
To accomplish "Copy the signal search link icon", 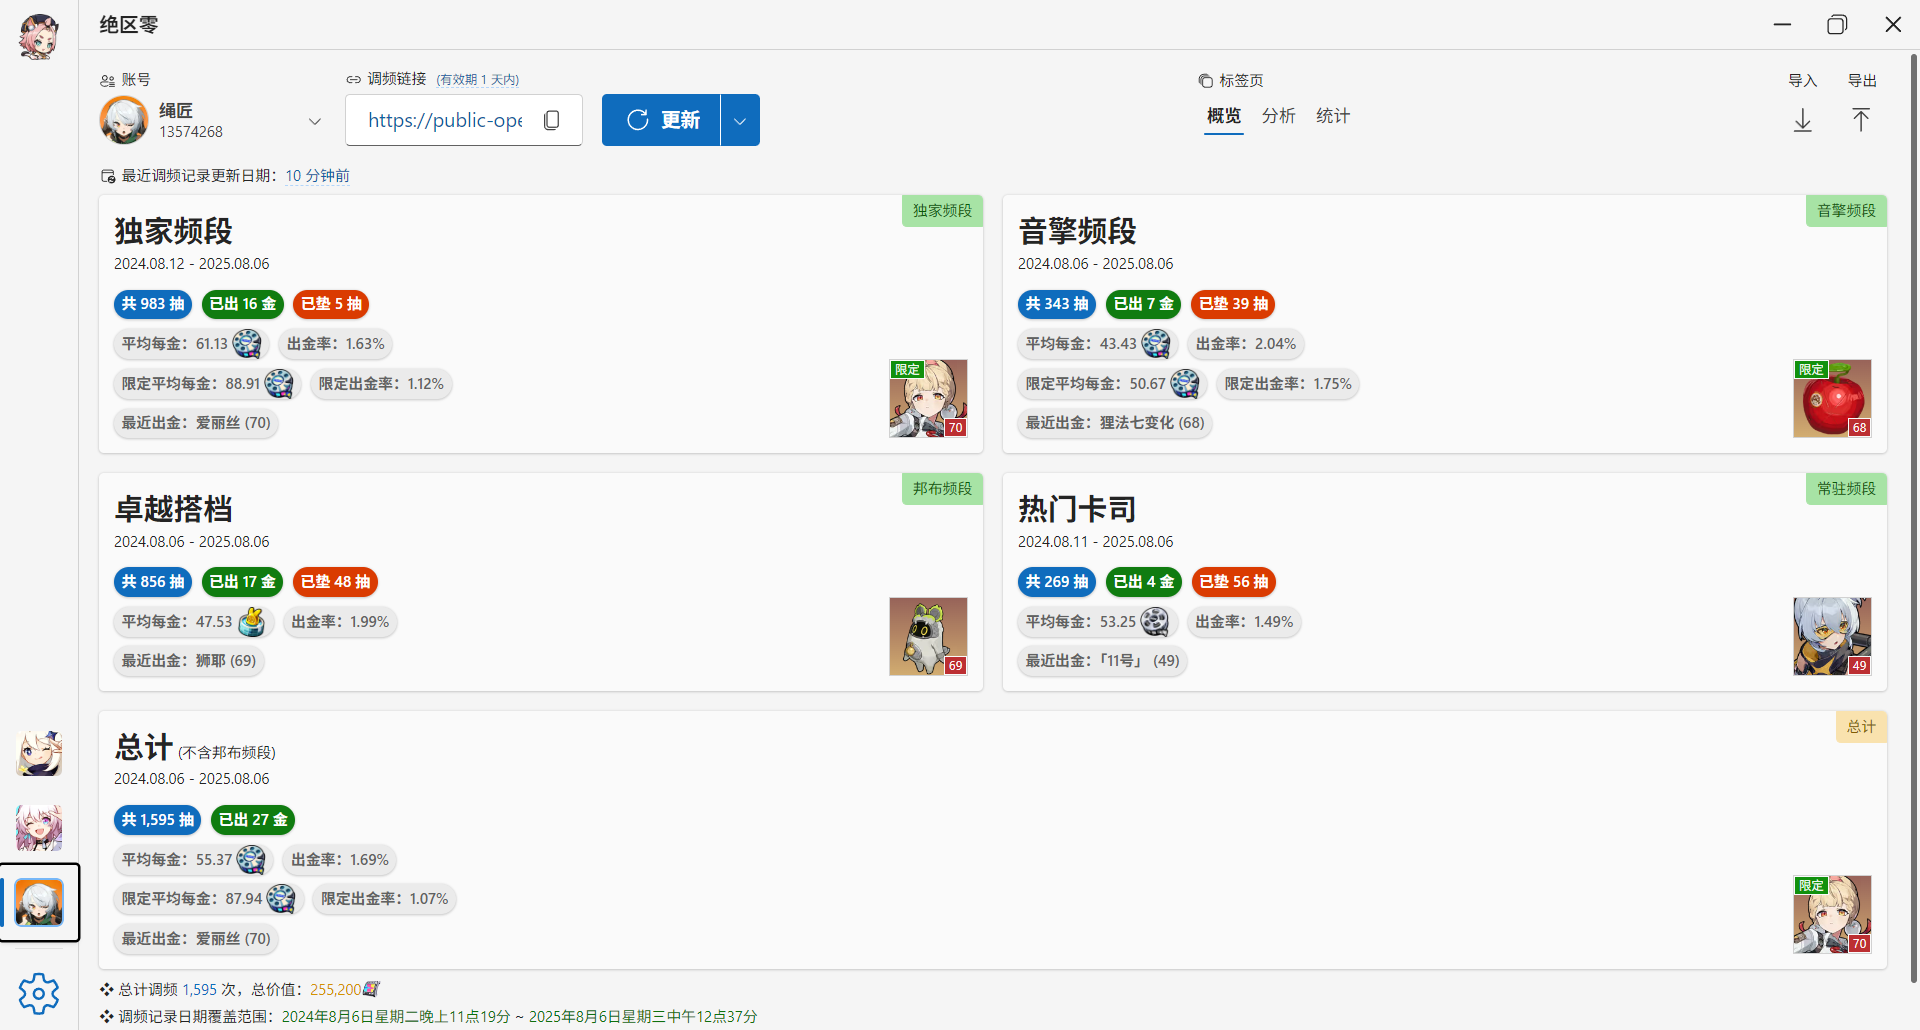I will coord(551,120).
